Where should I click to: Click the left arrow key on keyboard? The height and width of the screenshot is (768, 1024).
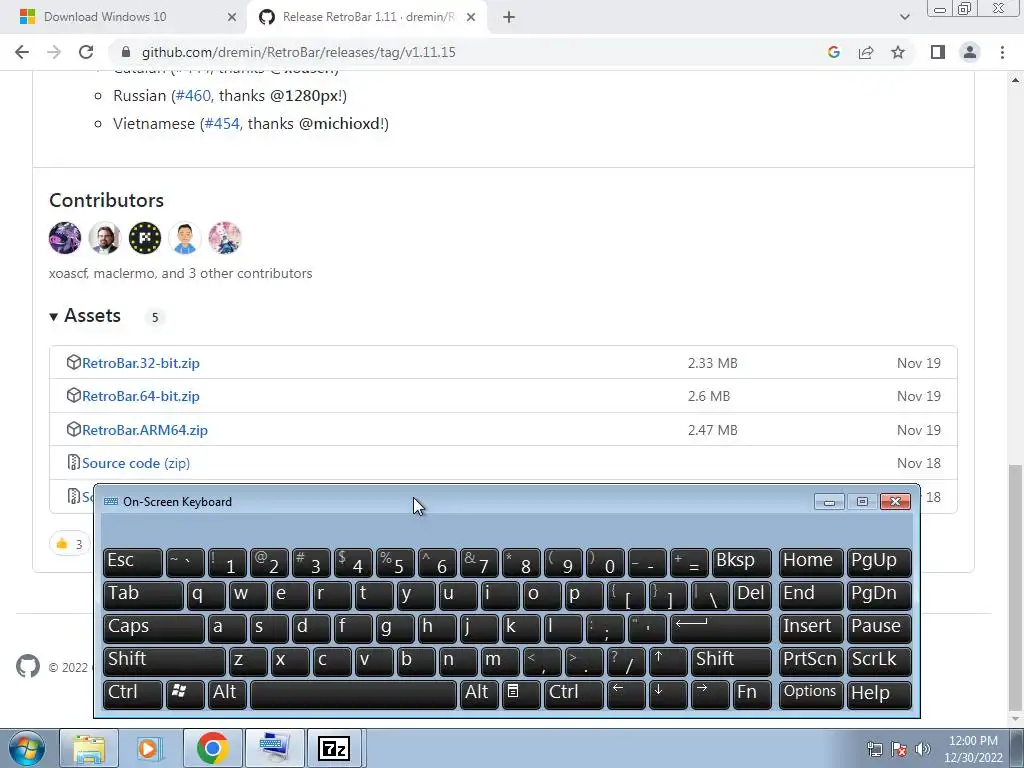626,694
